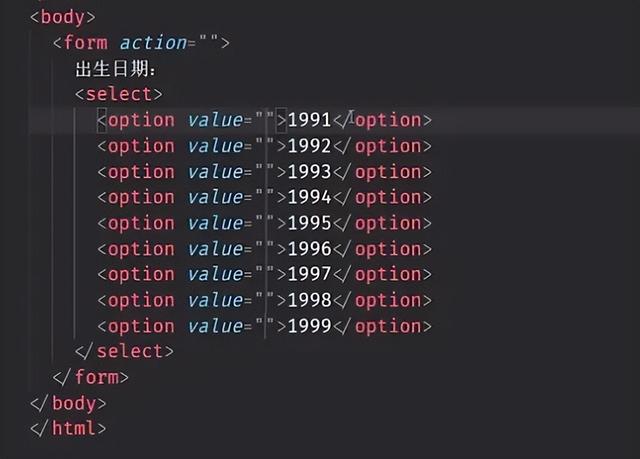Click the closing form tag
The image size is (640, 459).
(91, 377)
